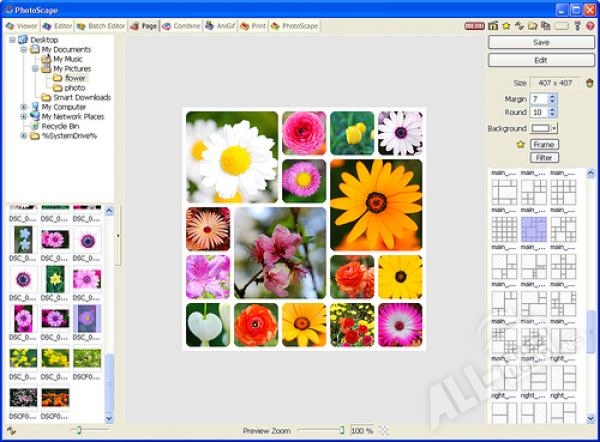Select the photo folder in the tree
Viewport: 600px width, 442px height.
pos(75,88)
